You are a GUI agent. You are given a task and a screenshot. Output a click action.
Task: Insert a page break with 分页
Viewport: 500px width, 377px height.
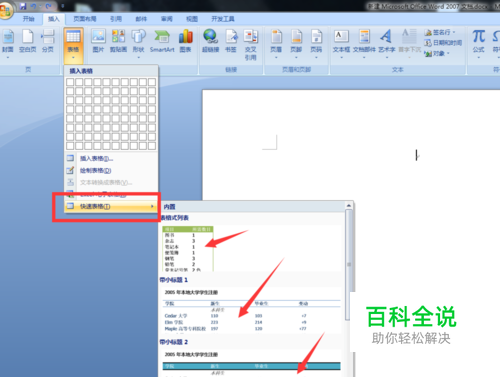pyautogui.click(x=48, y=42)
